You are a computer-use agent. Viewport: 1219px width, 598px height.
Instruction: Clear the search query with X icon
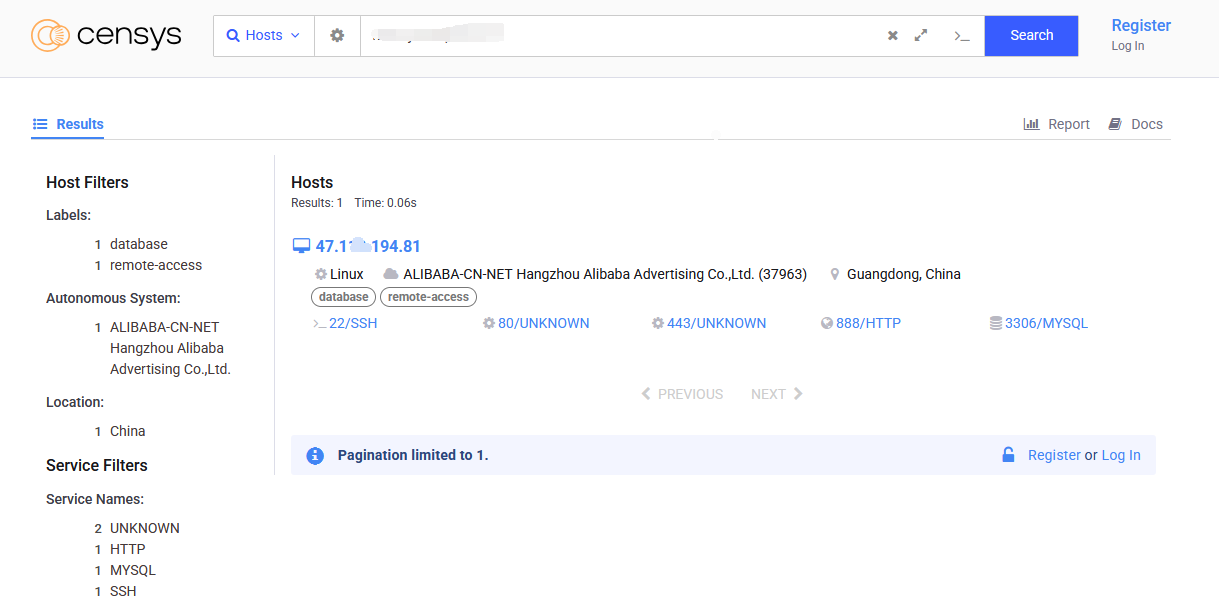[893, 35]
